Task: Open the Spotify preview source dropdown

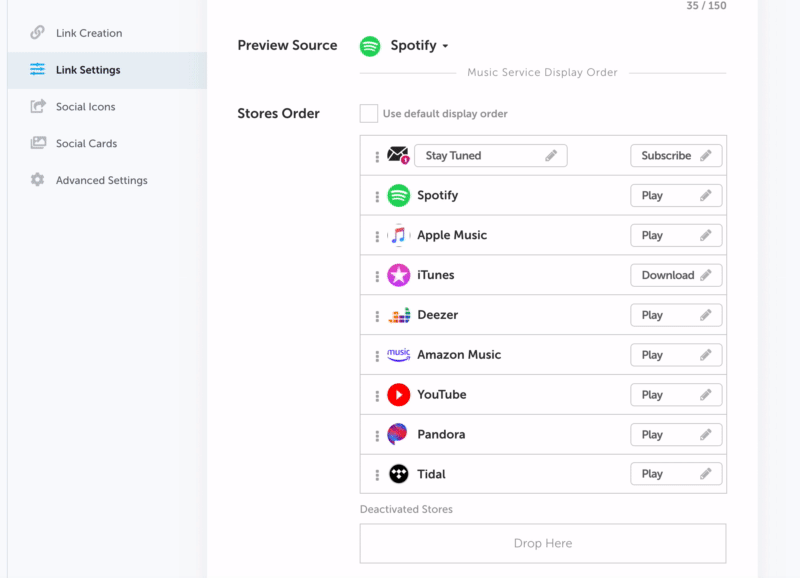Action: click(x=419, y=45)
